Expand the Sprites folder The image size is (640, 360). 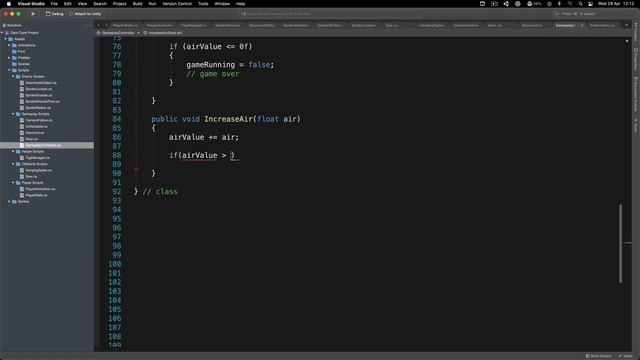(x=9, y=202)
